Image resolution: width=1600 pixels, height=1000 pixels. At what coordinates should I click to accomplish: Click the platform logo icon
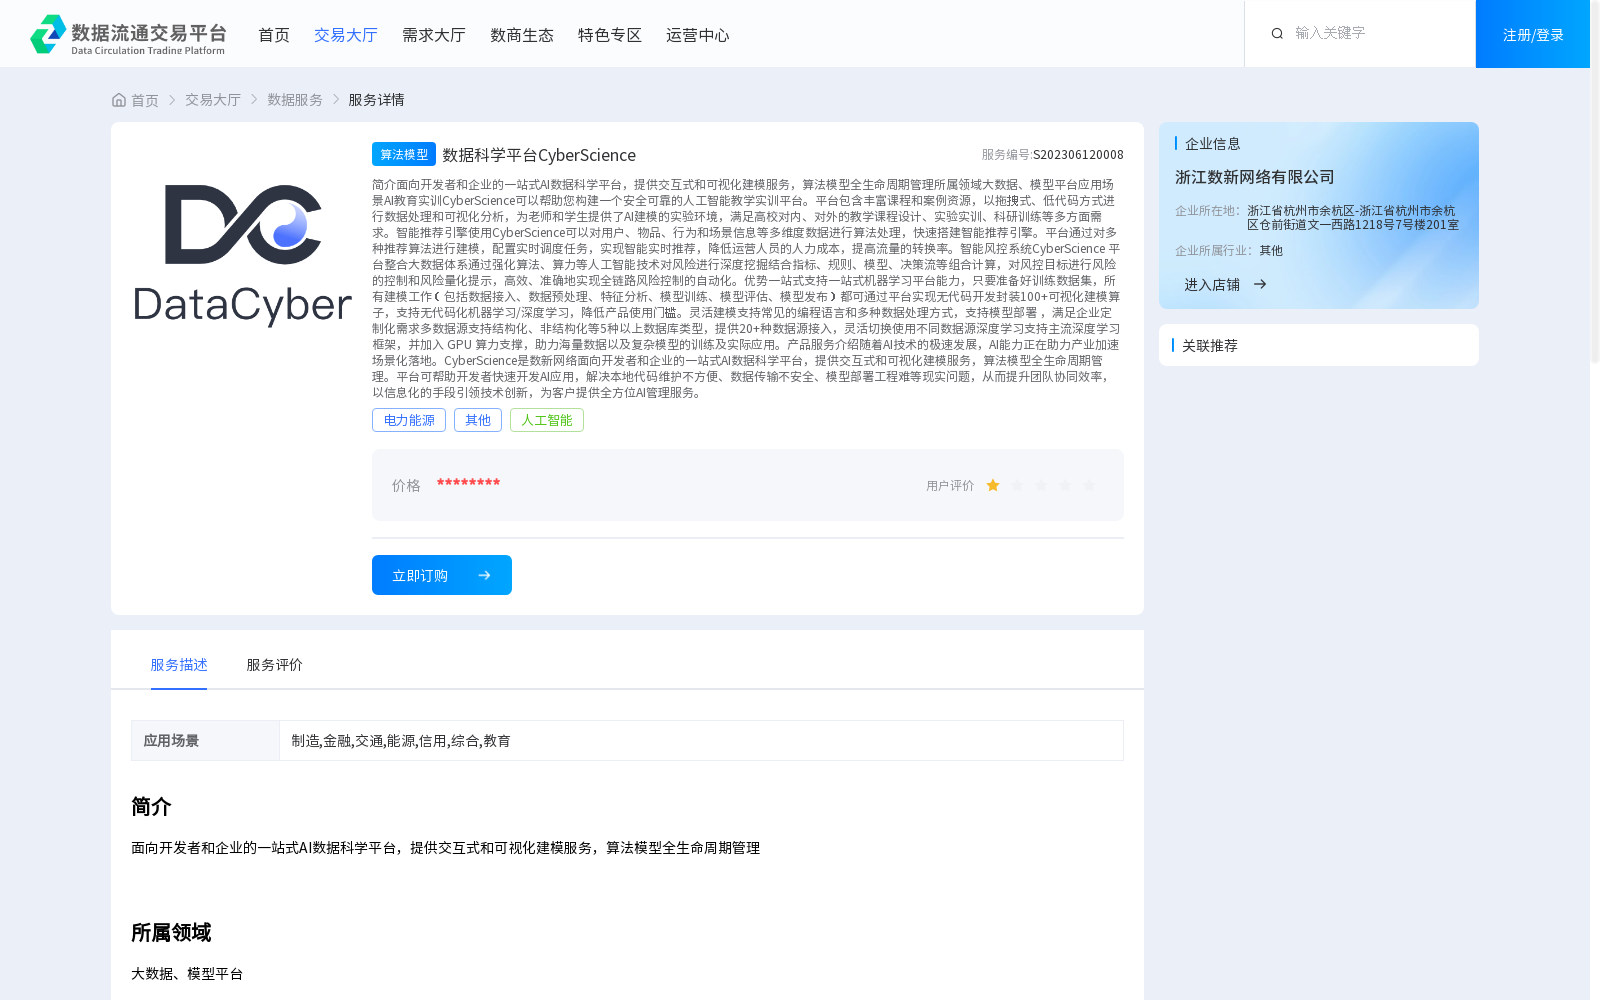coord(48,34)
